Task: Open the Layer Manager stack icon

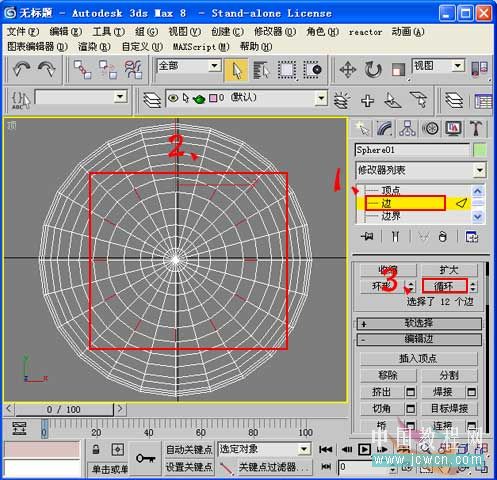Action: (x=152, y=100)
